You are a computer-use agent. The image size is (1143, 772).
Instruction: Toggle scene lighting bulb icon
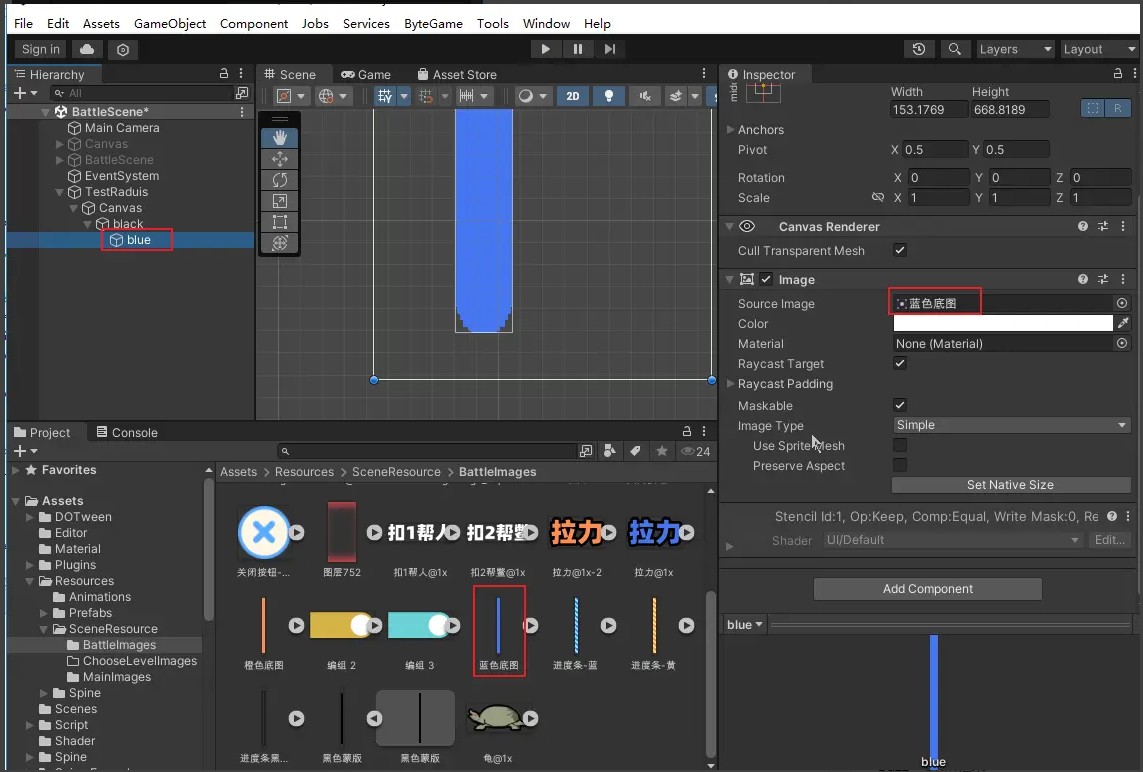608,96
